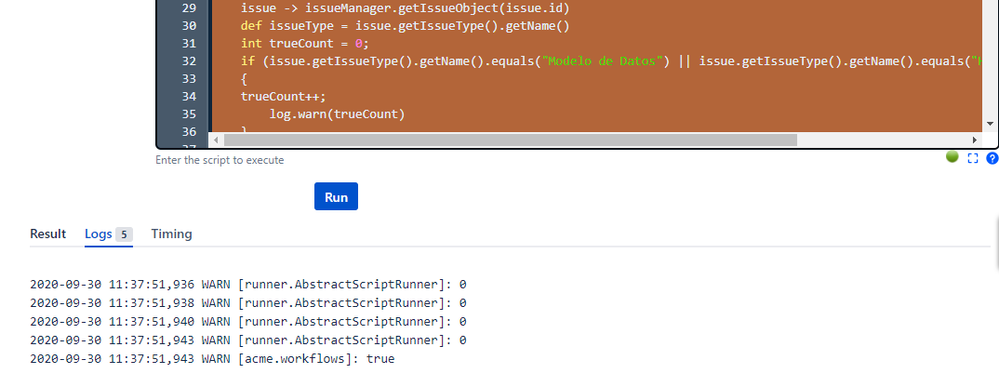Click the log entry timestamped 11:37:51,938
Screen dimensions: 999x374
pos(248,303)
